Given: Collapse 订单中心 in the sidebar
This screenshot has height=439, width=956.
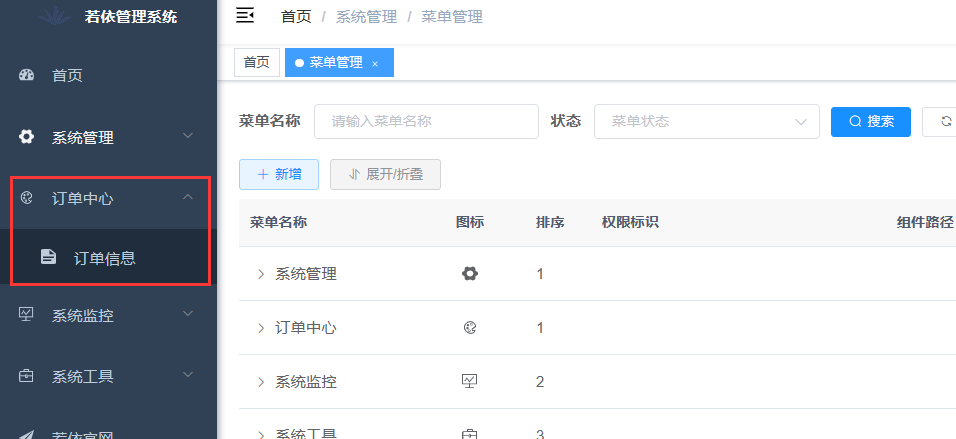Looking at the screenshot, I should [x=188, y=196].
